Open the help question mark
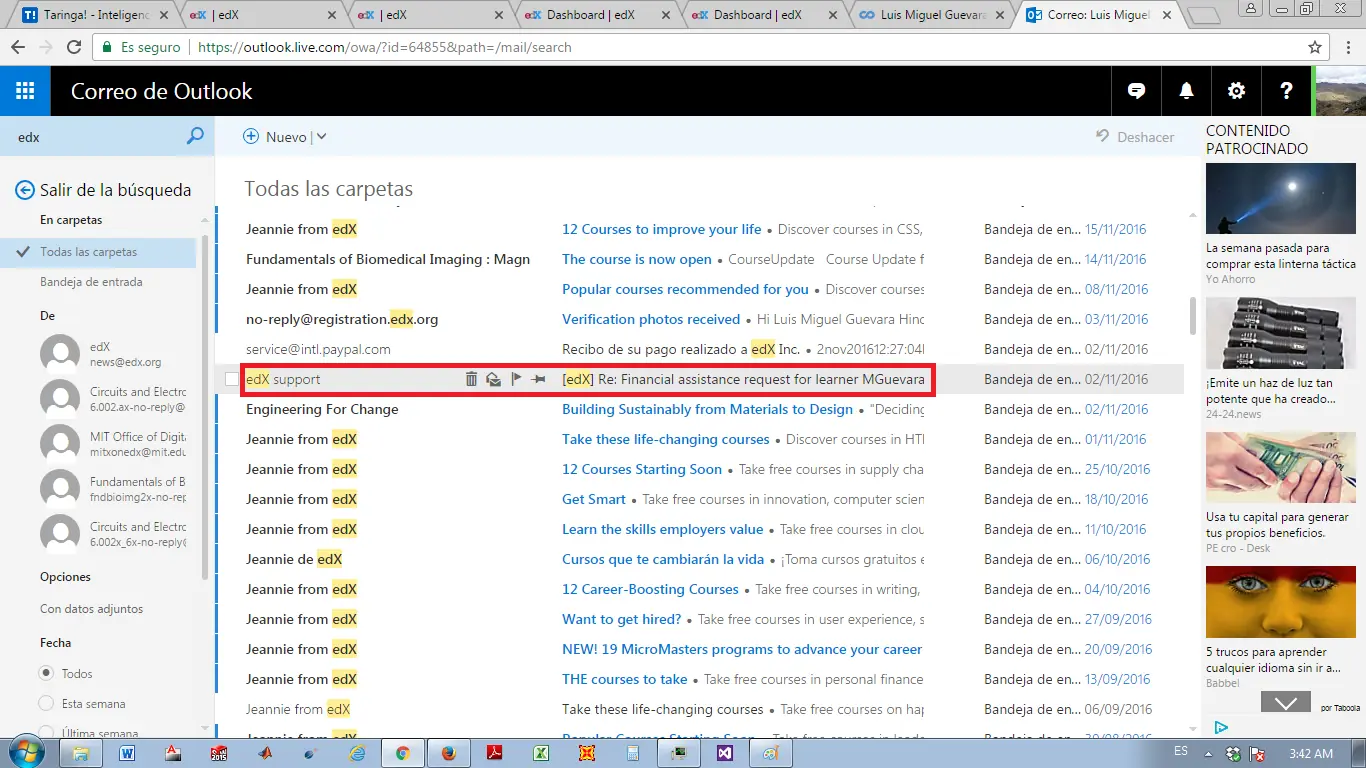The height and width of the screenshot is (768, 1366). coord(1286,91)
